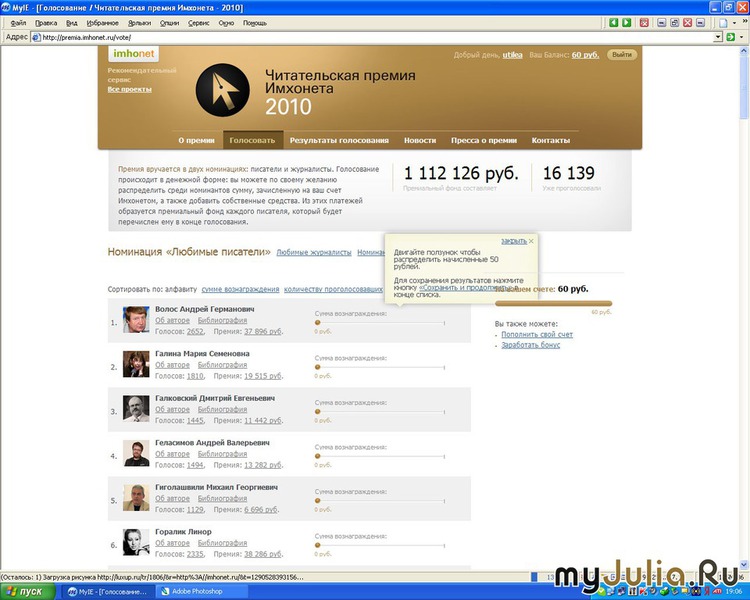
Task: Open the dropdown arrow next to Go button
Action: (741, 37)
